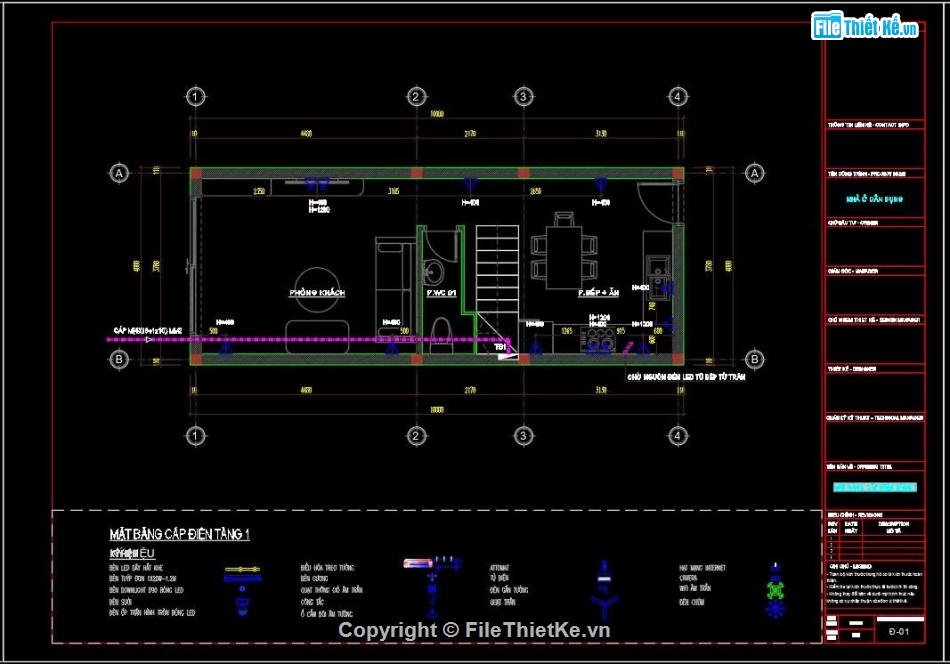Click the Đ-01 sheet number box
950x664 pixels.
(897, 631)
